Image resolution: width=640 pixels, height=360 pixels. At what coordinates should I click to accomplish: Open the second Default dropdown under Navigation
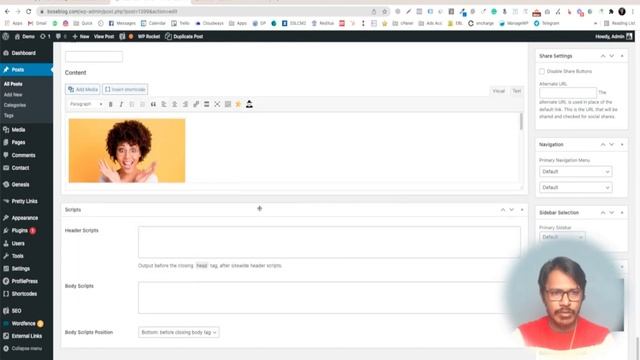point(576,187)
